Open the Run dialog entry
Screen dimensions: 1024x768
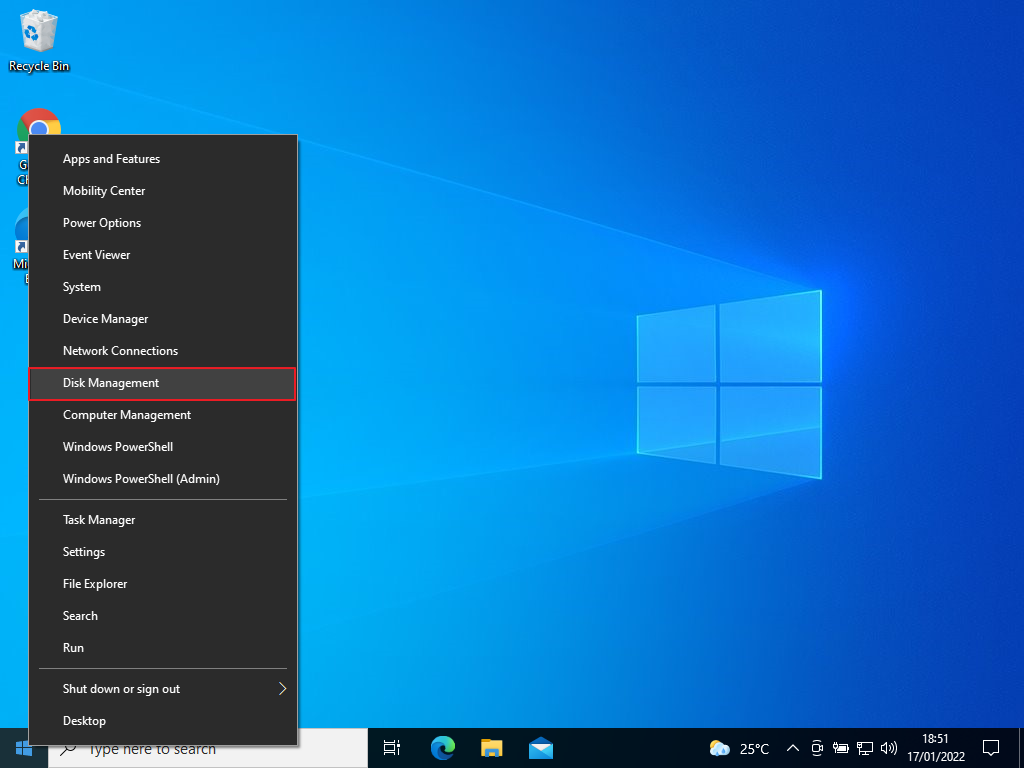tap(163, 648)
